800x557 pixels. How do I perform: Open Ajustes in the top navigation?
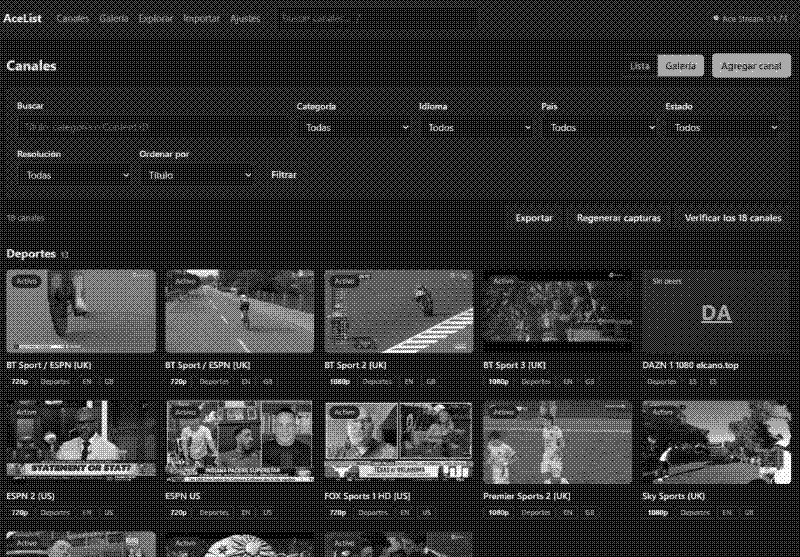click(245, 18)
